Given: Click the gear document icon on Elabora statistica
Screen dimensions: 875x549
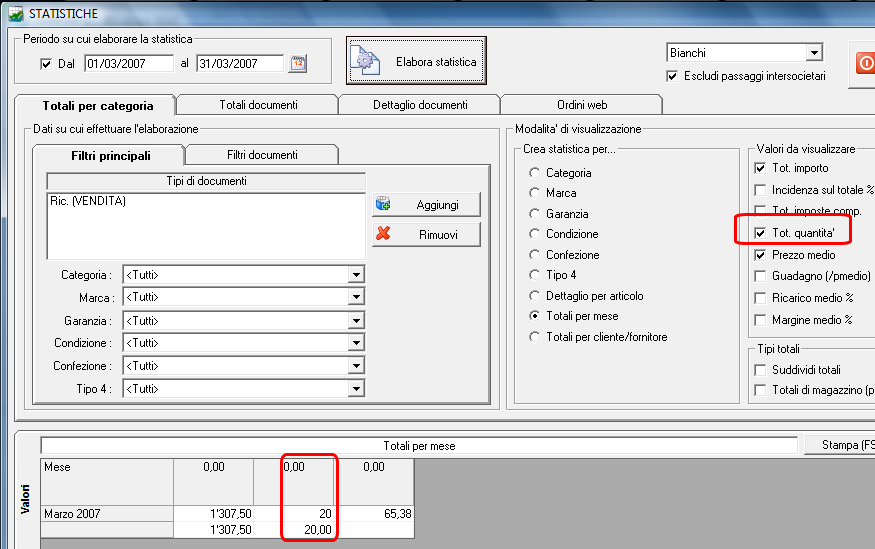Looking at the screenshot, I should (365, 61).
